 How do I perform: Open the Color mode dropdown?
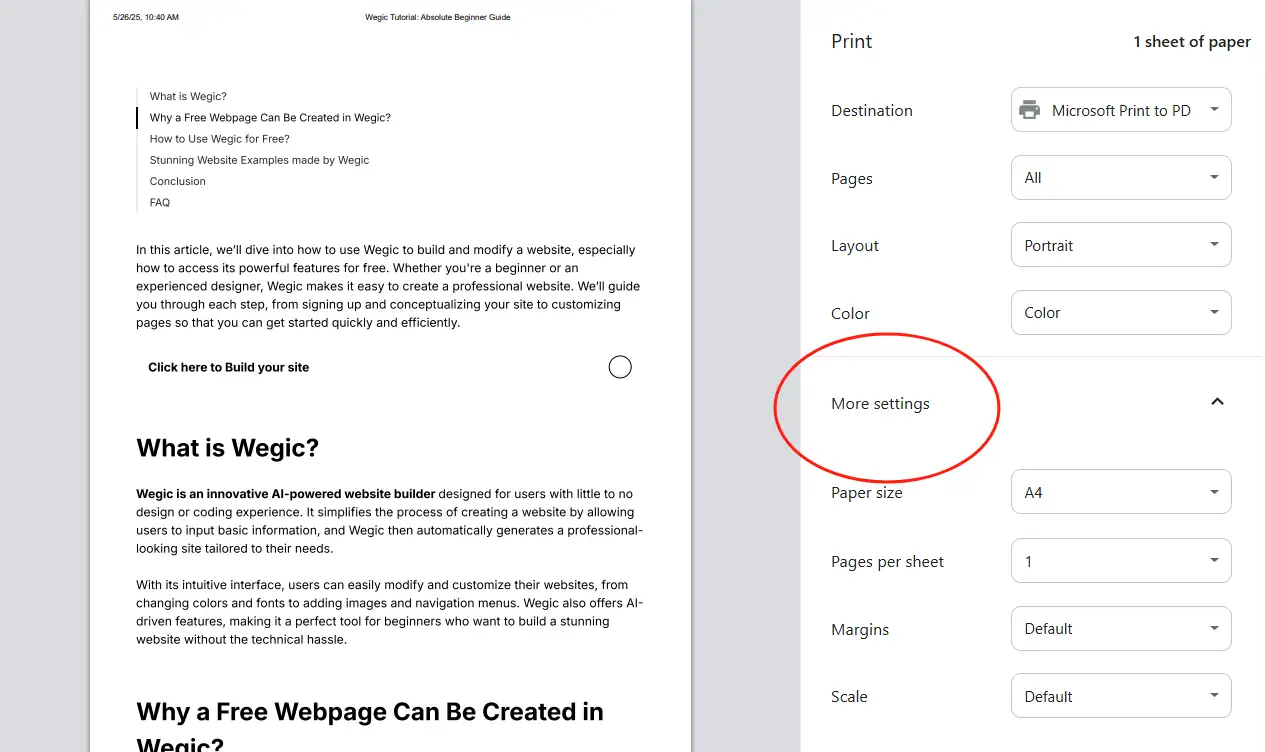[1121, 313]
